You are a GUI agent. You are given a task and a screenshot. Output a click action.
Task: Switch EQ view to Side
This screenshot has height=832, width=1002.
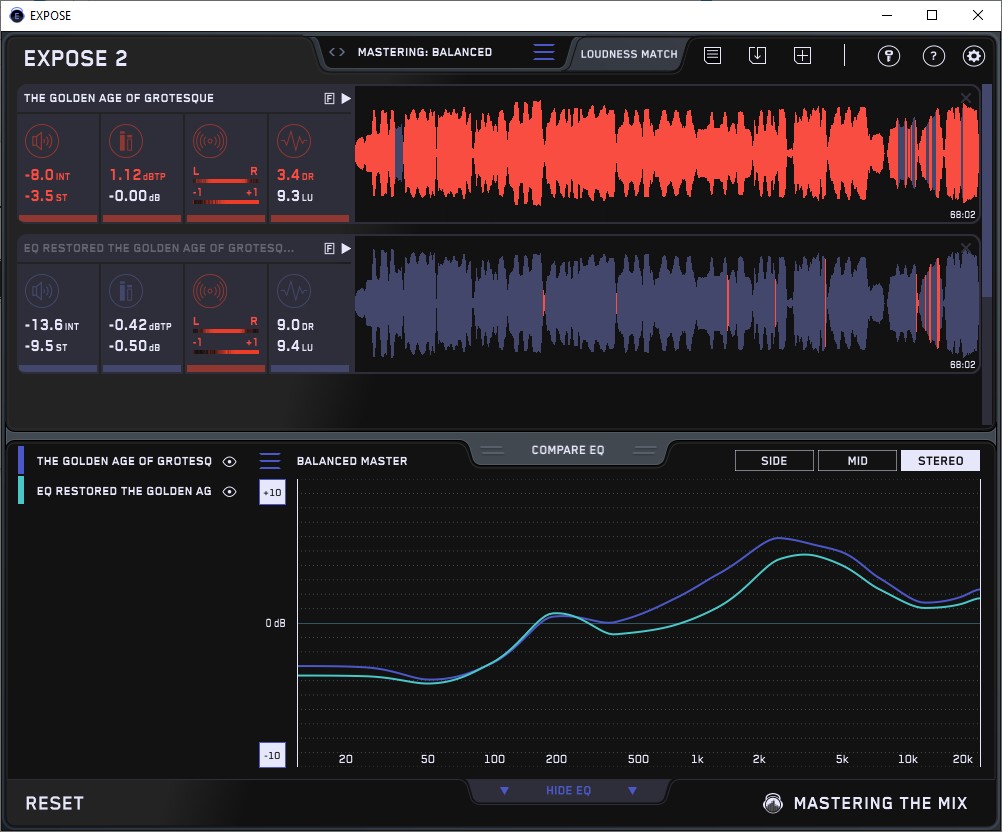(774, 461)
